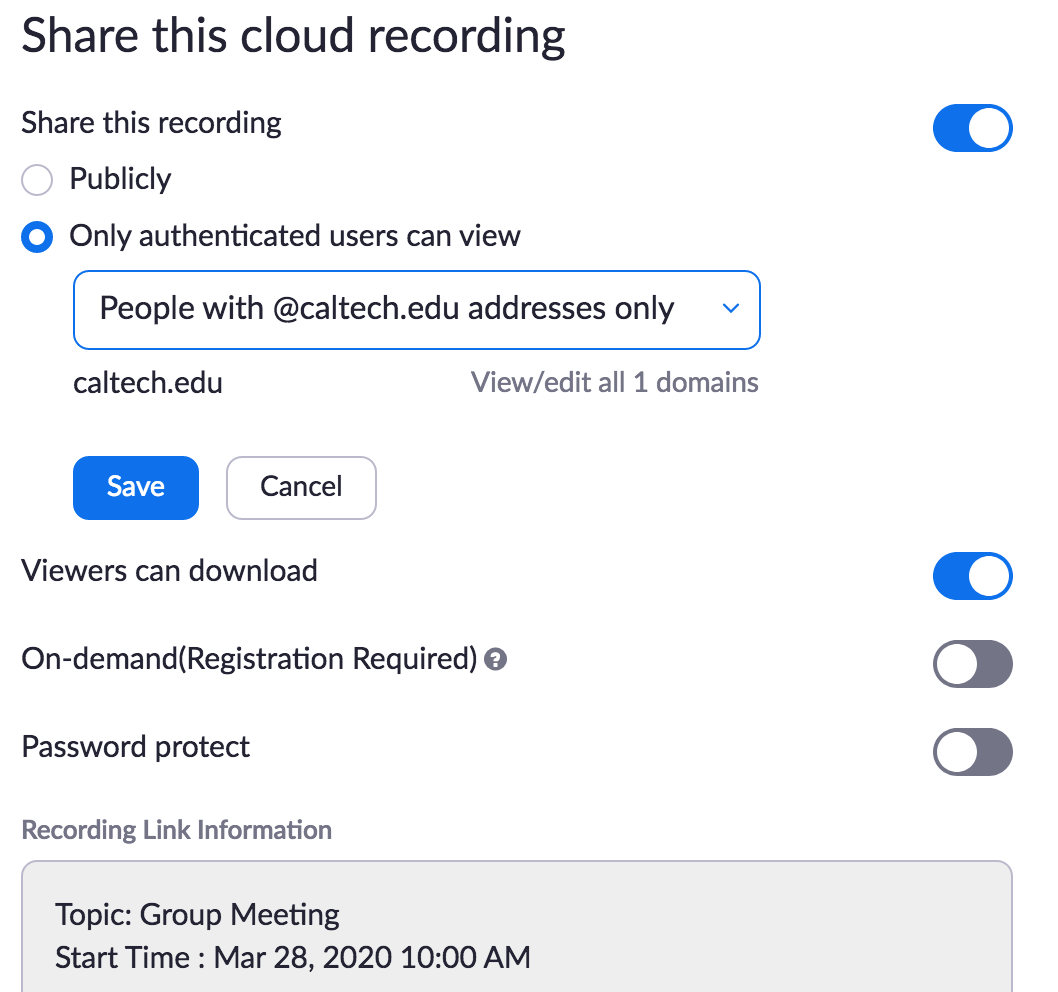Choose the Only authenticated users radio button
The image size is (1058, 992).
(x=37, y=238)
